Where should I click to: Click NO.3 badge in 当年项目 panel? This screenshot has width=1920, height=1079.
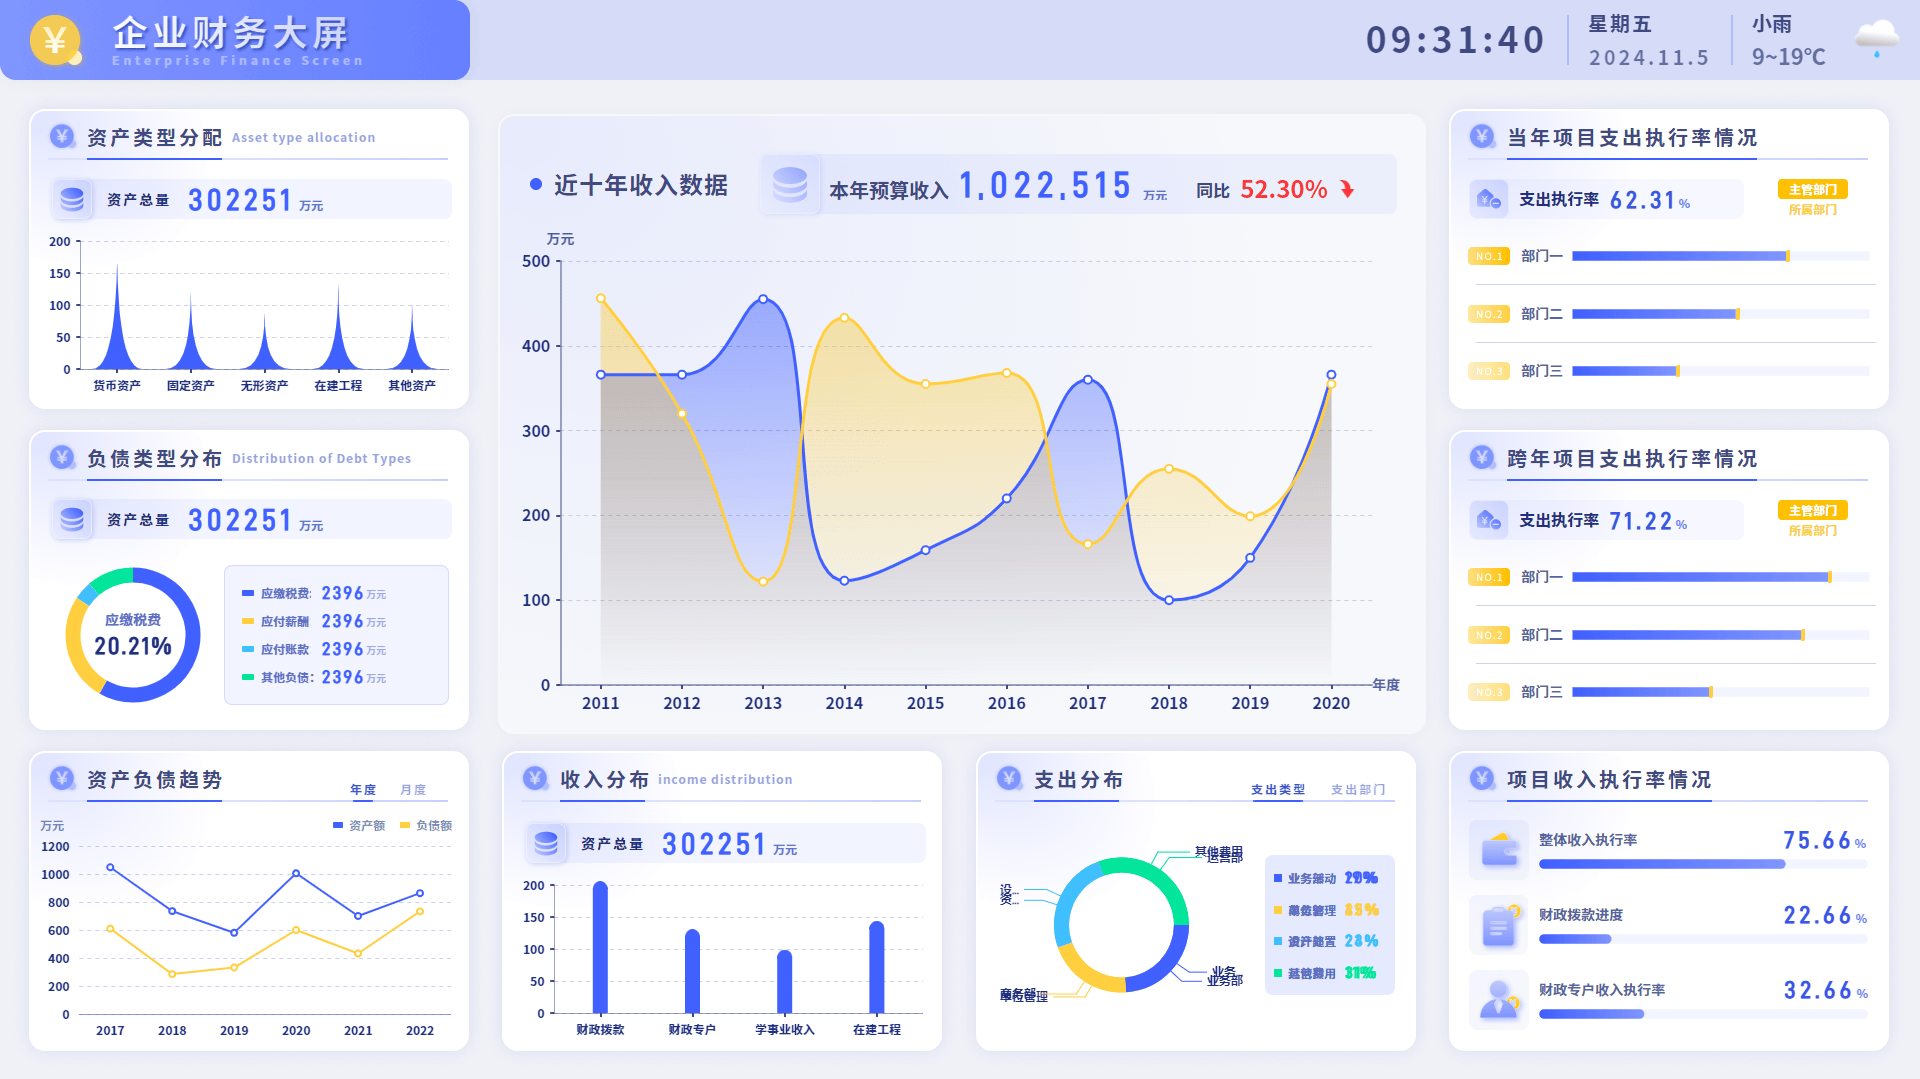point(1489,371)
